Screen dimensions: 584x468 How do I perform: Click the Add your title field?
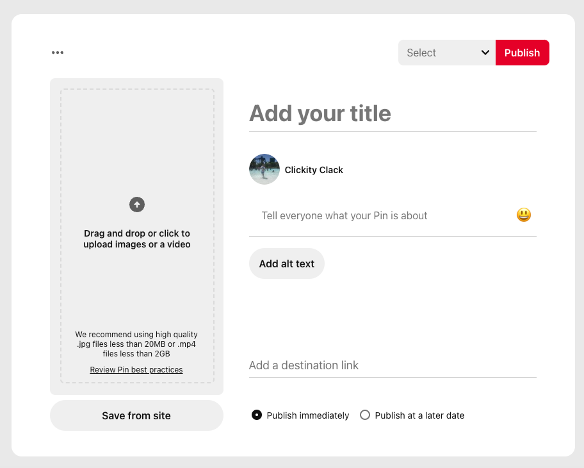coord(393,113)
